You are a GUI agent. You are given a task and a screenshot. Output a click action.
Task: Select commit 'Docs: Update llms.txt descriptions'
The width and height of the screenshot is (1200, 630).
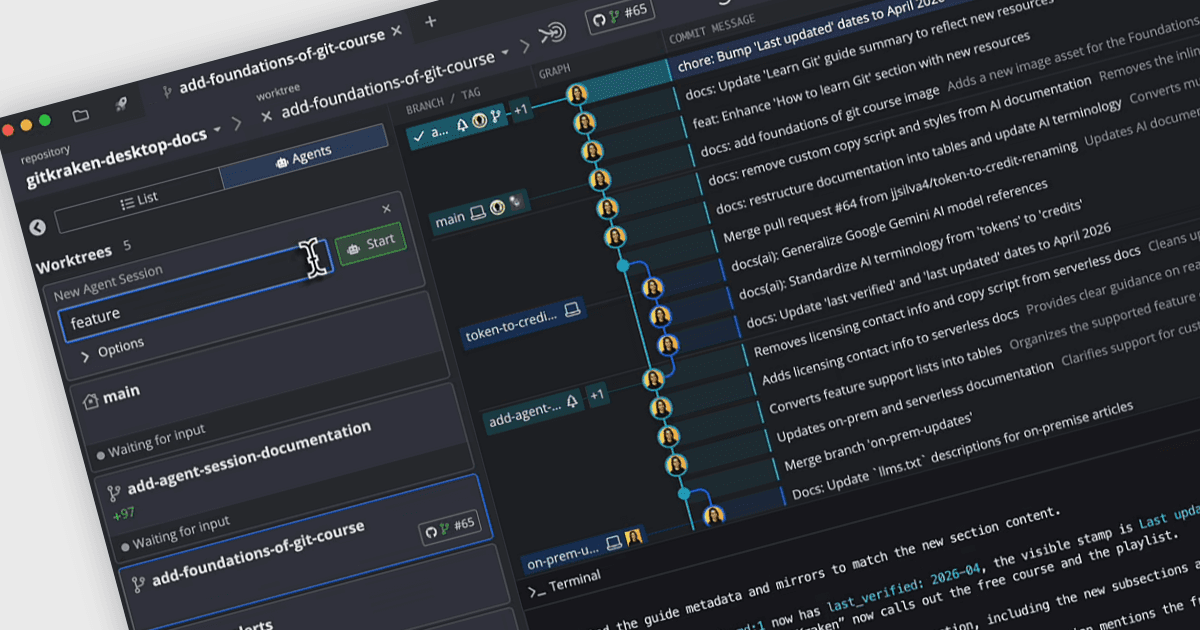coord(961,448)
